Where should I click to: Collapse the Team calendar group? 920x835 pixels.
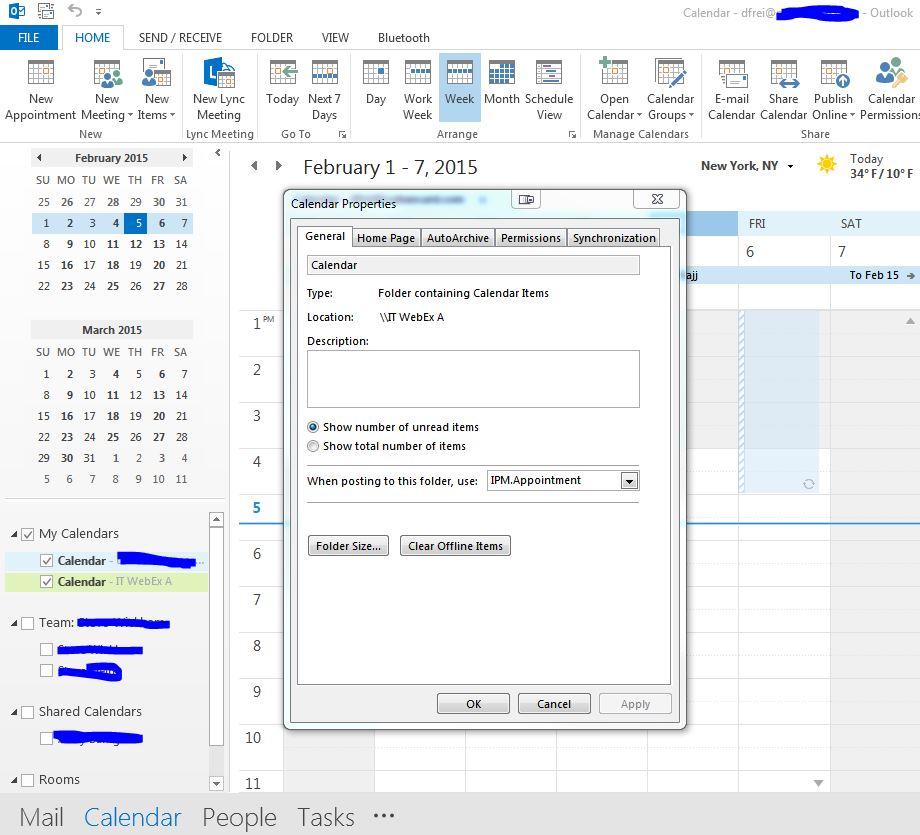click(x=14, y=623)
